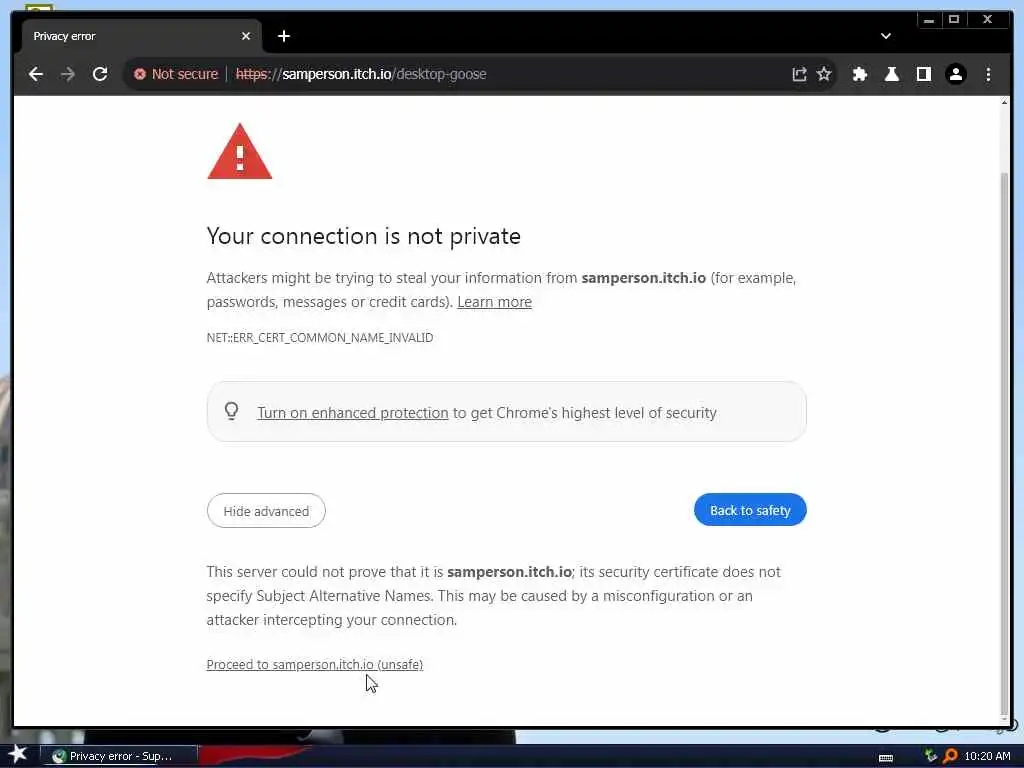This screenshot has height=768, width=1024.
Task: Open the profile avatar icon
Action: pos(956,74)
